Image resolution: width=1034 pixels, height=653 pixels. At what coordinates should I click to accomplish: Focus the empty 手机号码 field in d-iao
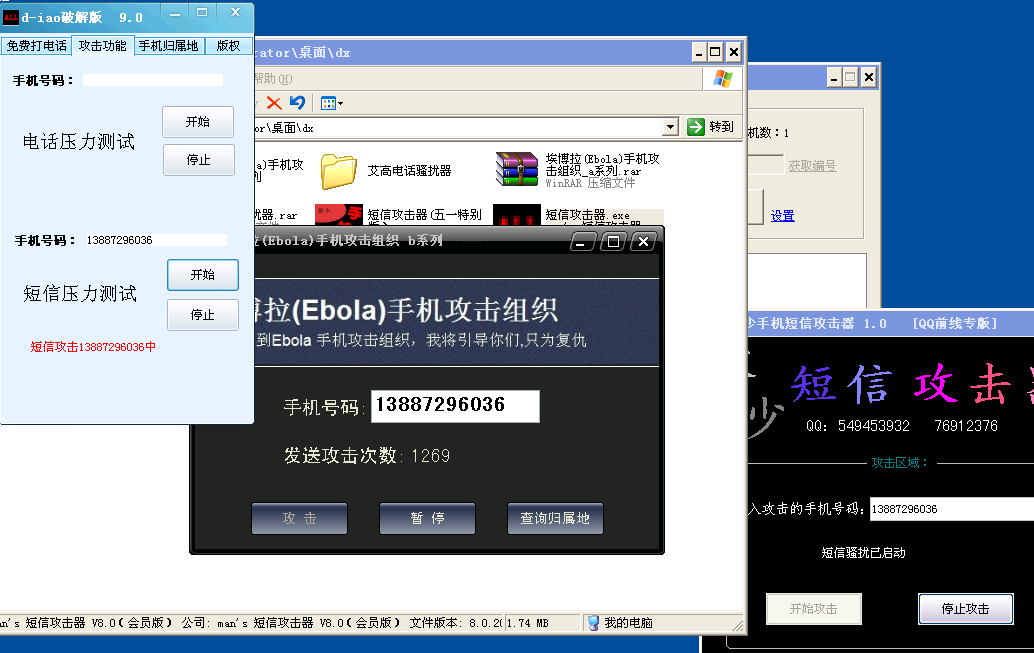153,80
